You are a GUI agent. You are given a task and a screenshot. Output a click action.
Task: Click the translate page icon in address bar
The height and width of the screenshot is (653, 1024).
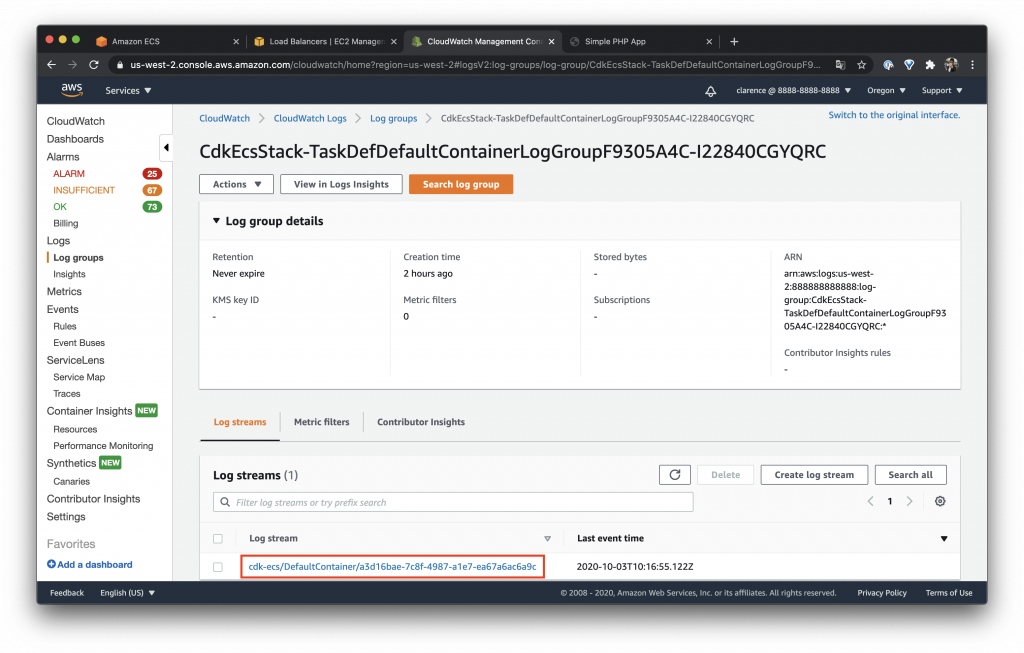pyautogui.click(x=840, y=65)
